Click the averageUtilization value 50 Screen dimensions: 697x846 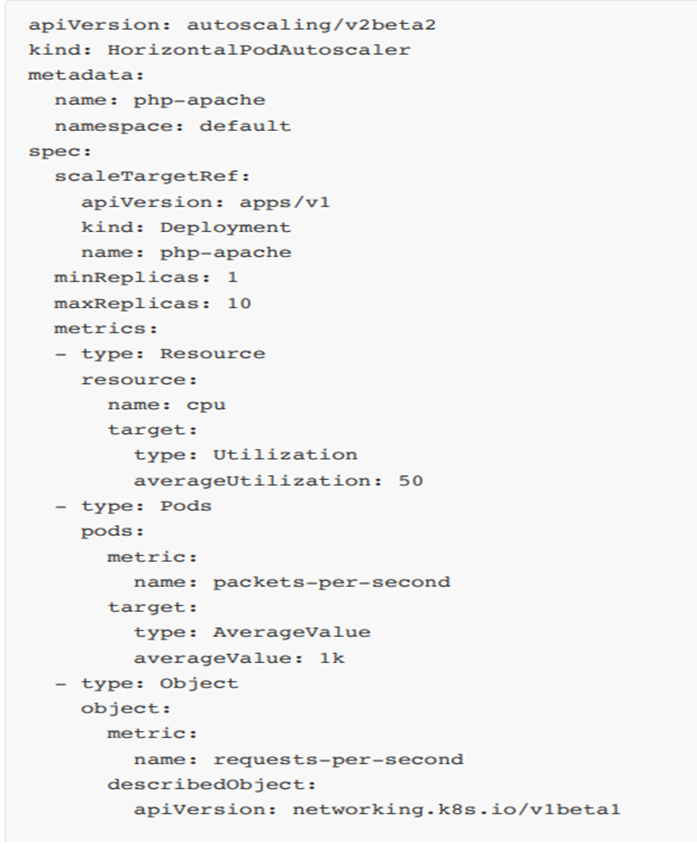[x=410, y=480]
